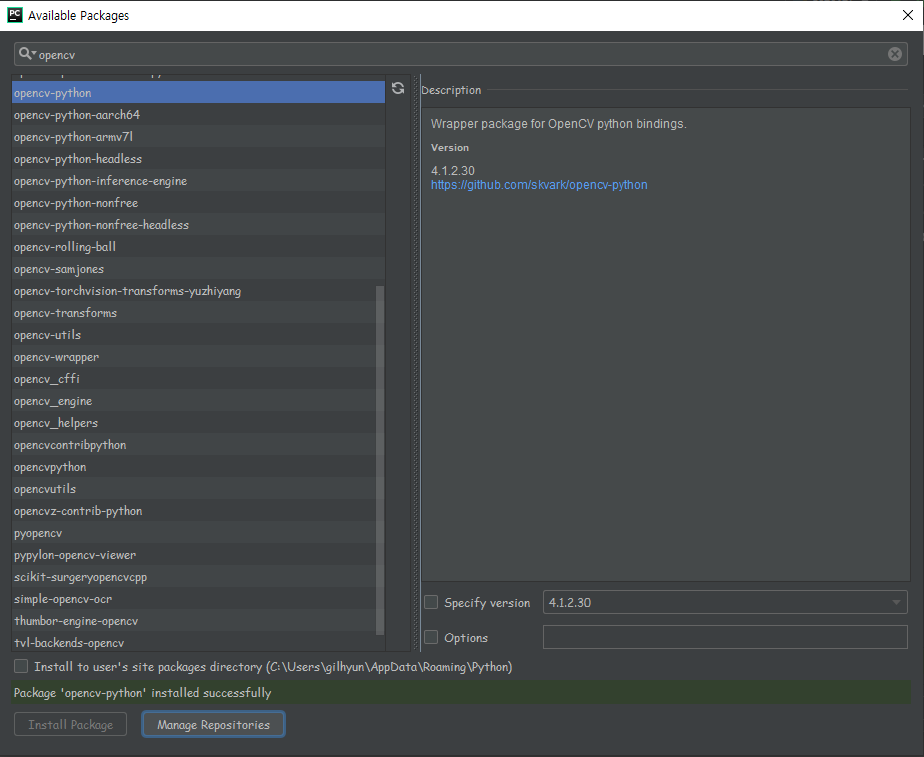Click the Wrapper package description text
The height and width of the screenshot is (757, 924).
pyautogui.click(x=558, y=124)
